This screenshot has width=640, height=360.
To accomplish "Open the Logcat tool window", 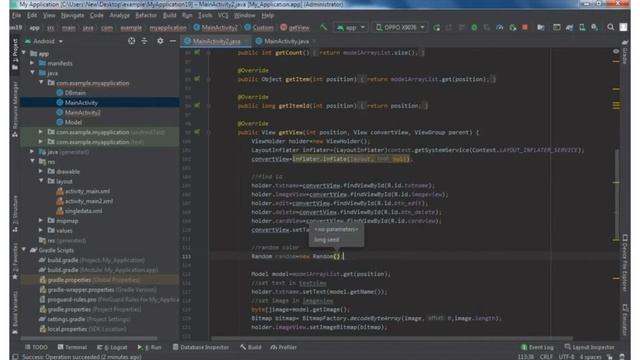I will [112, 347].
